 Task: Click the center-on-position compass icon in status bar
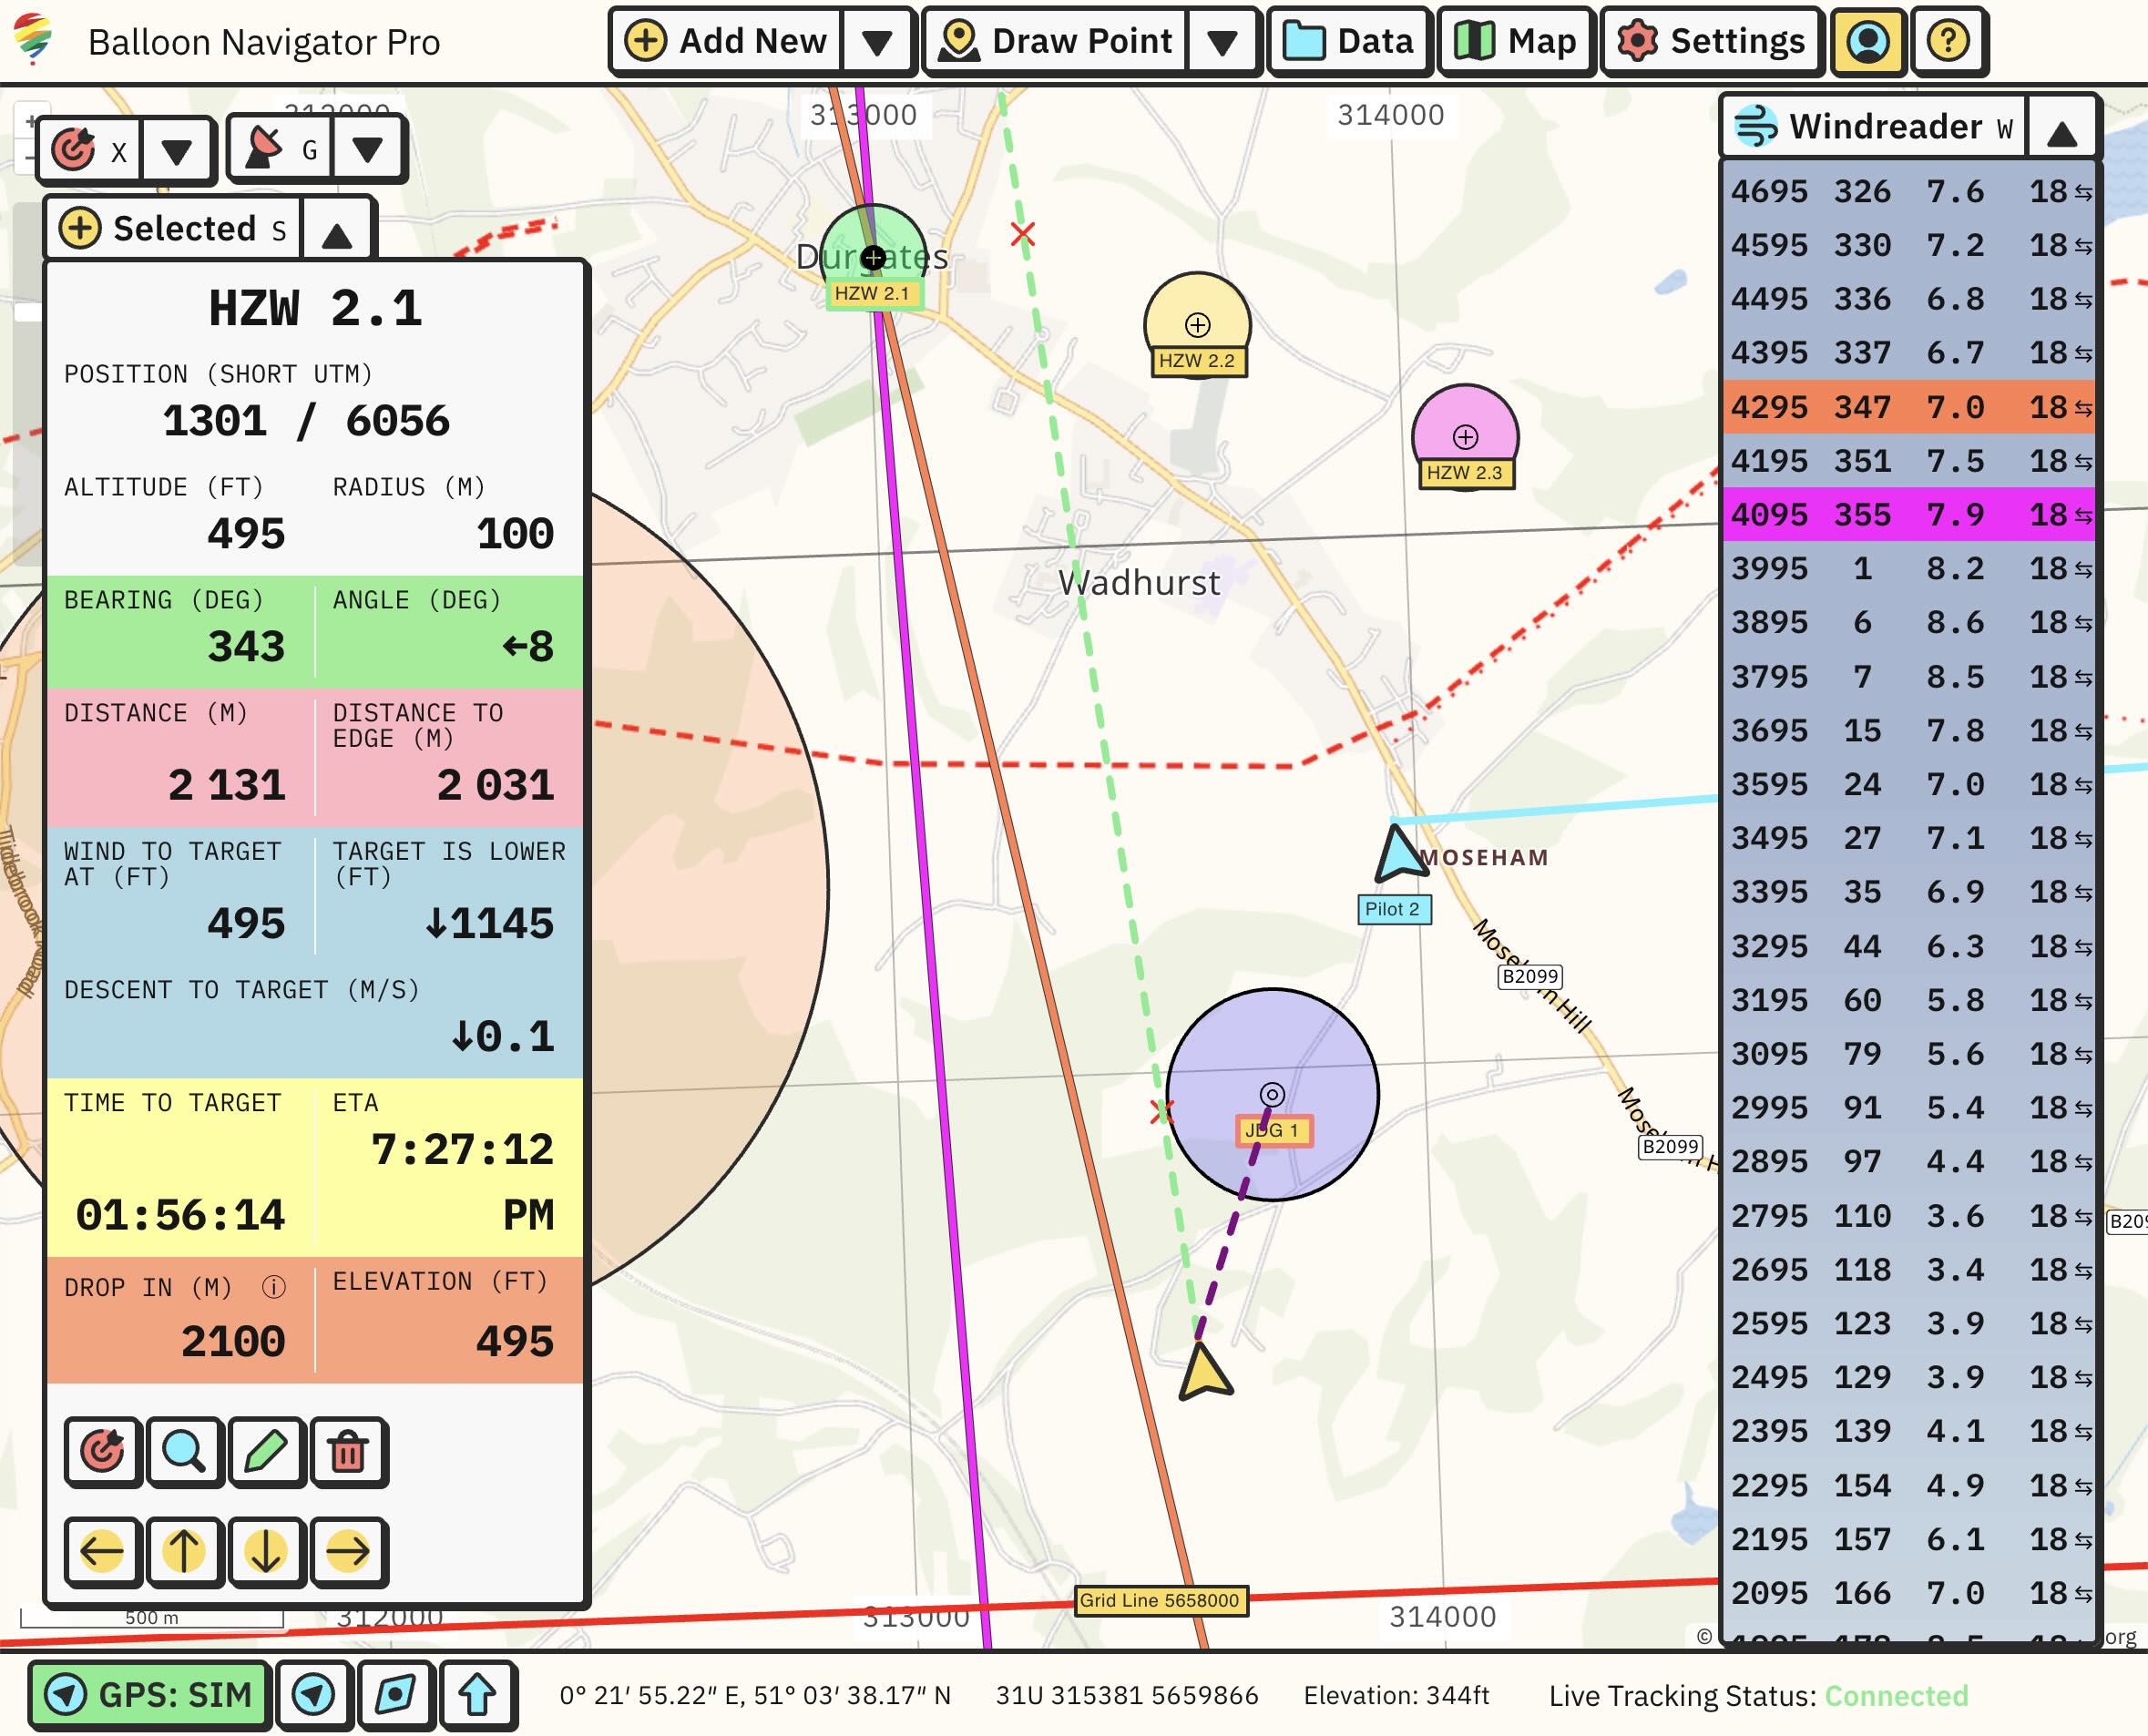[x=314, y=1694]
